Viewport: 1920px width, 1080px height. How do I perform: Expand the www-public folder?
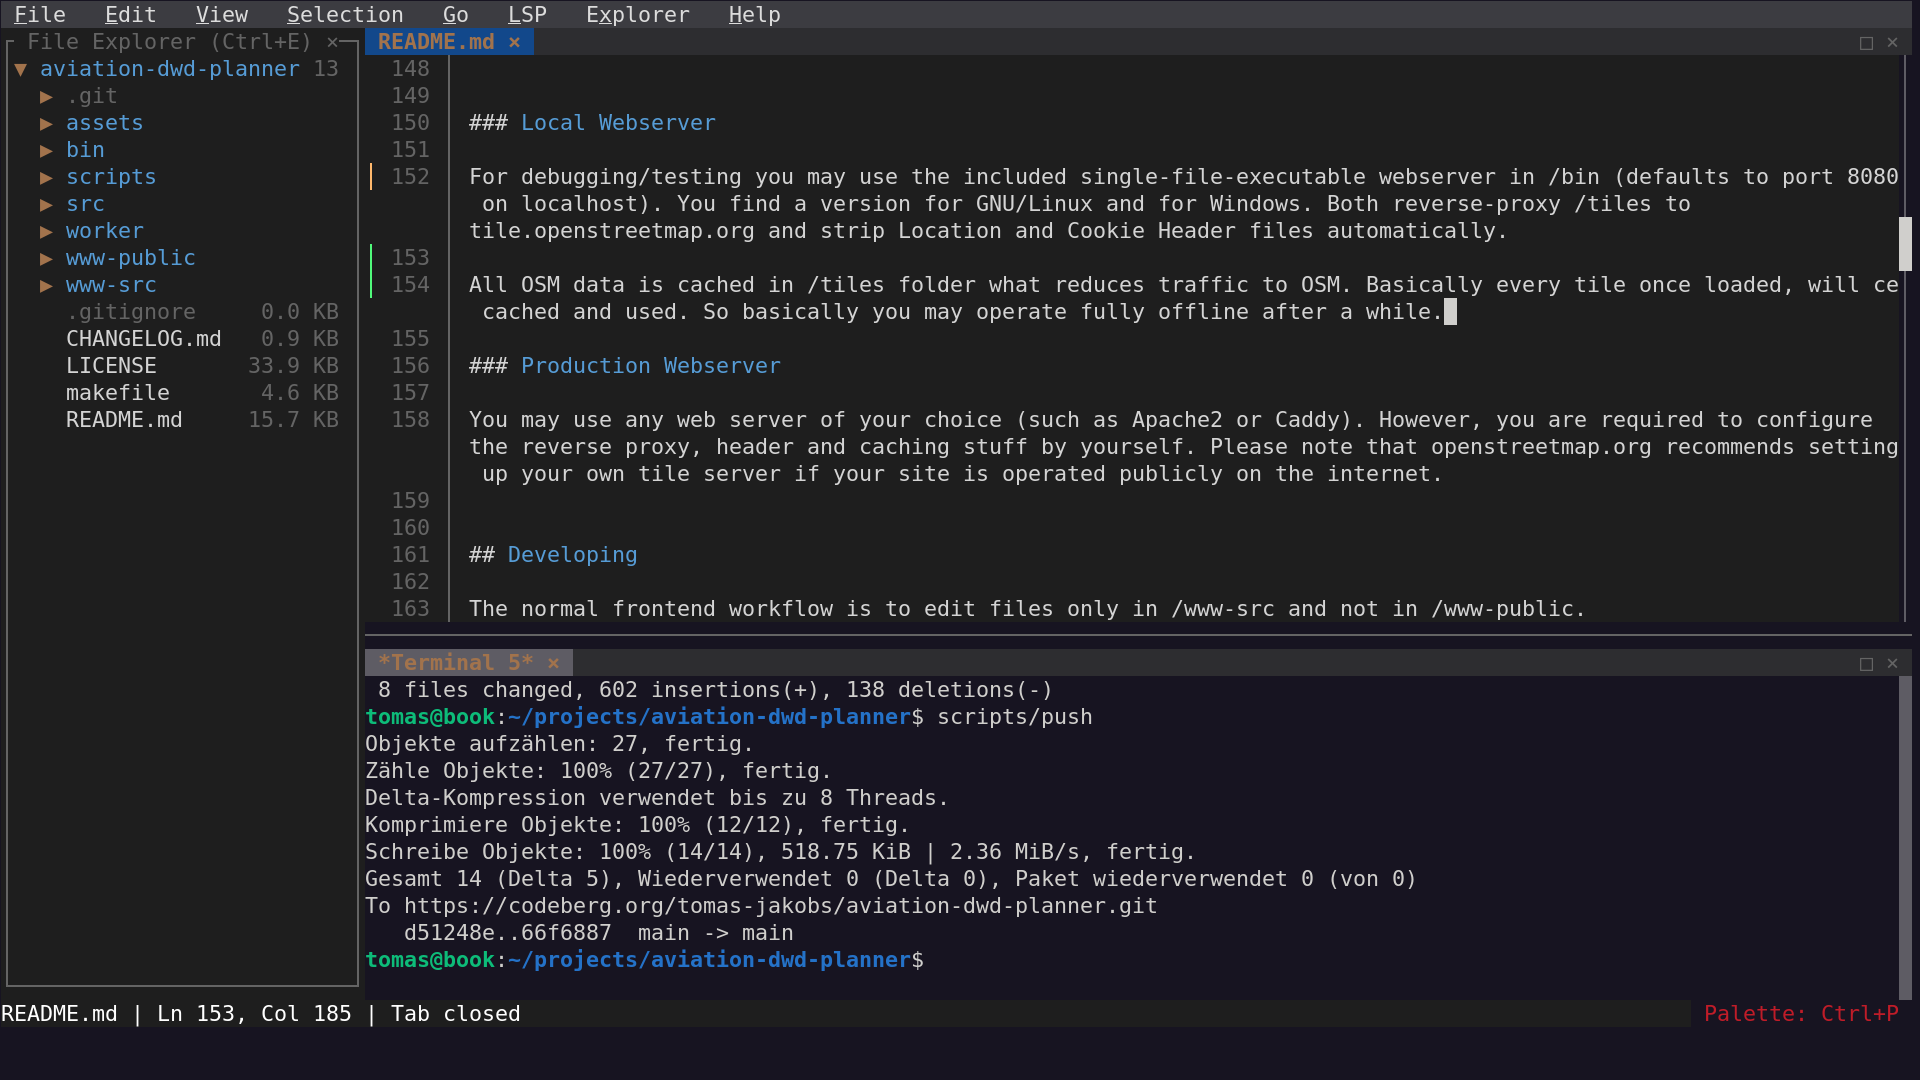pos(46,258)
